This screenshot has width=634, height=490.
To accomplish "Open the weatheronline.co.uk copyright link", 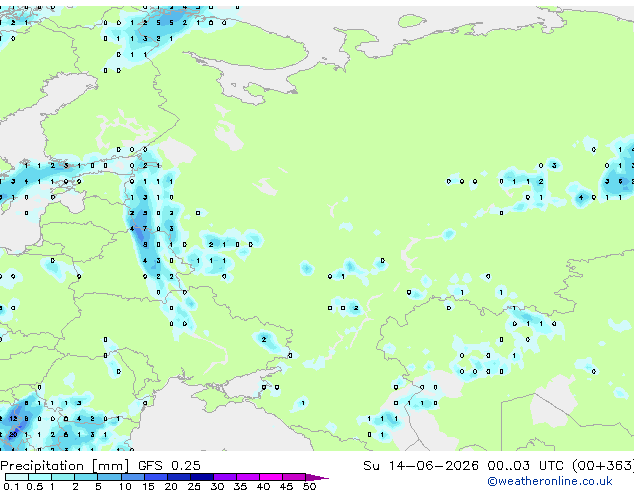I will click(x=550, y=481).
